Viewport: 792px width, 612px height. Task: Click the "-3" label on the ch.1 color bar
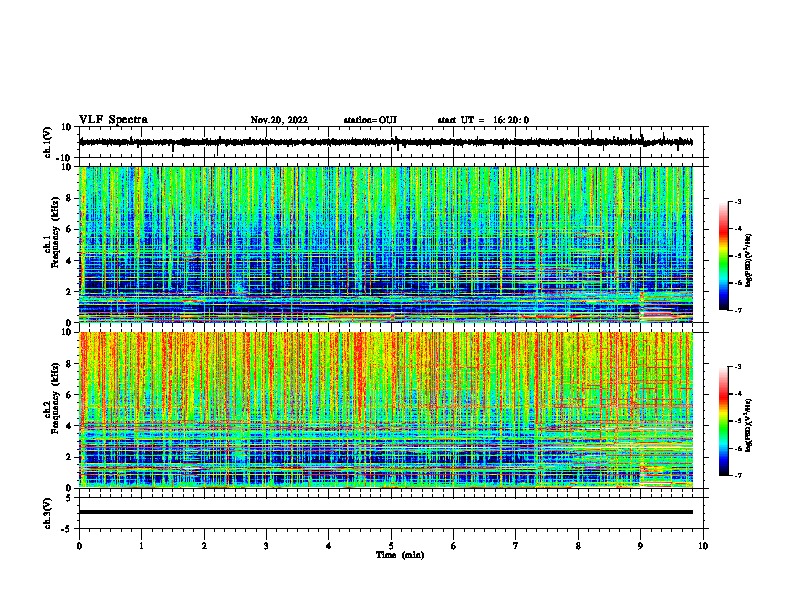[737, 202]
